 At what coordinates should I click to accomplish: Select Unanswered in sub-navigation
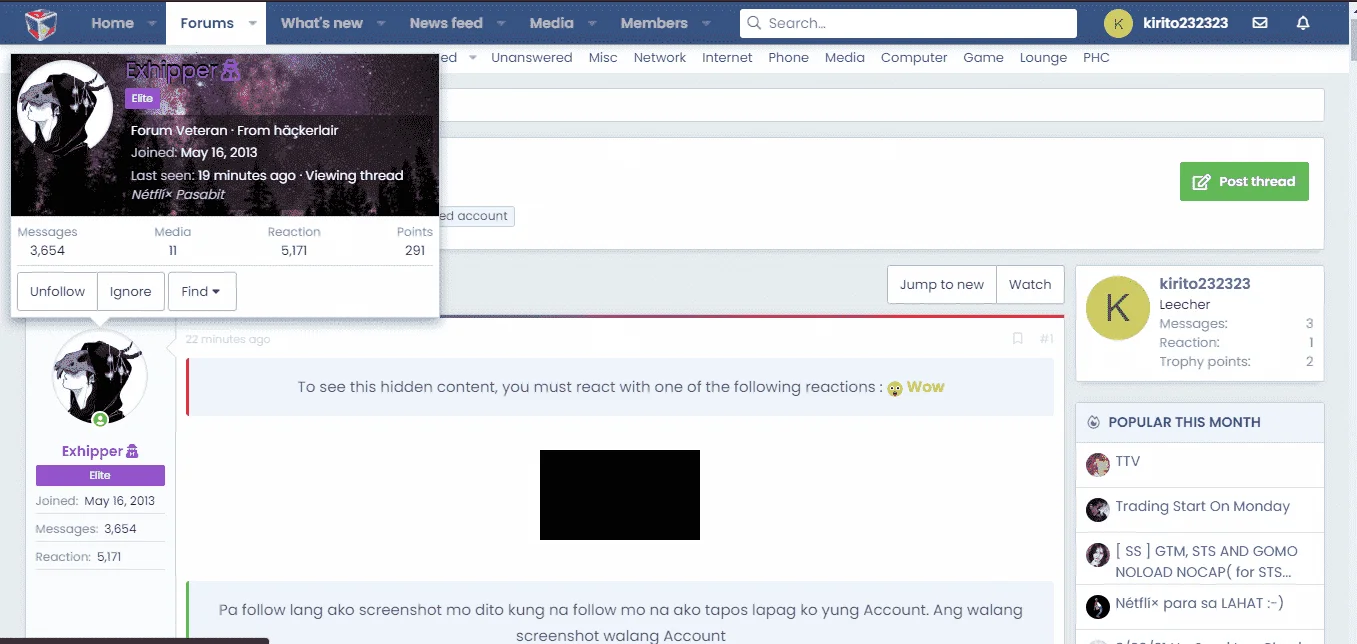coord(532,58)
